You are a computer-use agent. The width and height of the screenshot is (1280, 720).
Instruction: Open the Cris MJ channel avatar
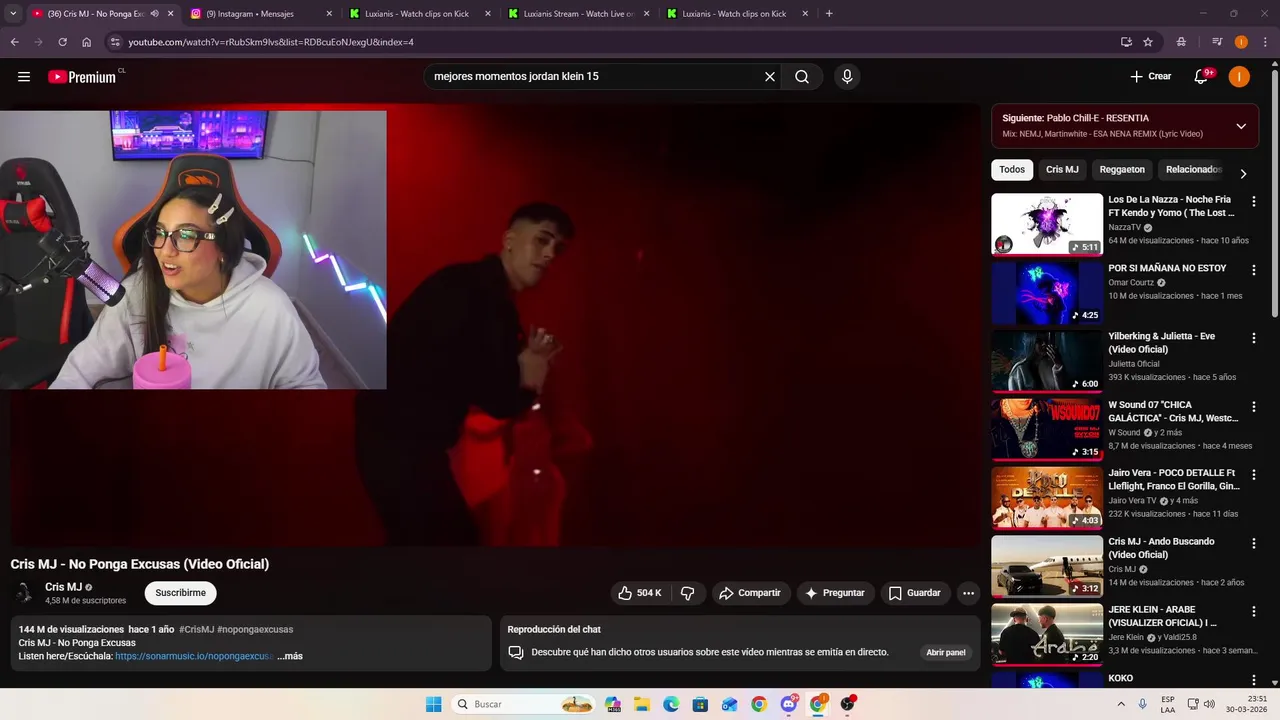(x=23, y=593)
